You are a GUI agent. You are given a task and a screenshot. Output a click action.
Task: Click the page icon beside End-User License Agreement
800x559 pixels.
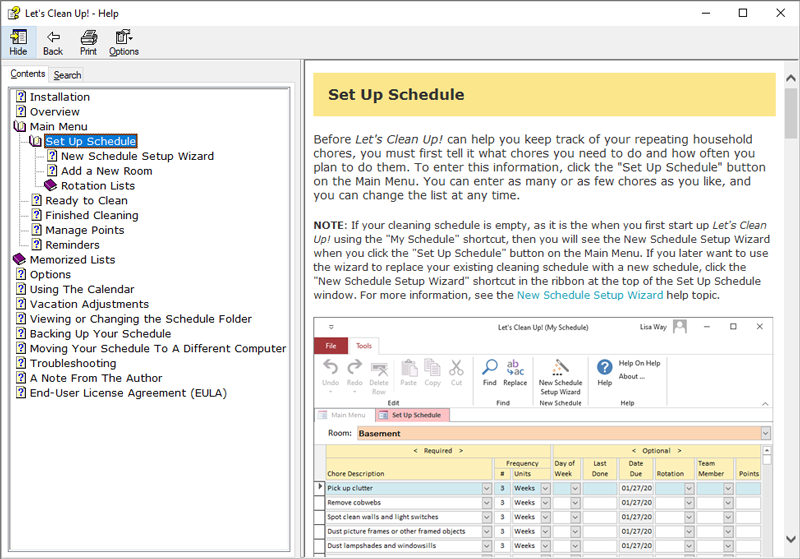[x=21, y=392]
